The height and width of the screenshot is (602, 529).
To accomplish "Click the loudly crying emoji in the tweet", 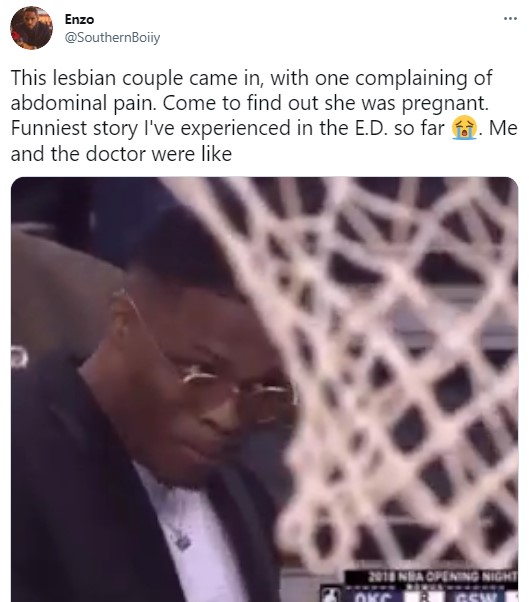I will (x=465, y=128).
